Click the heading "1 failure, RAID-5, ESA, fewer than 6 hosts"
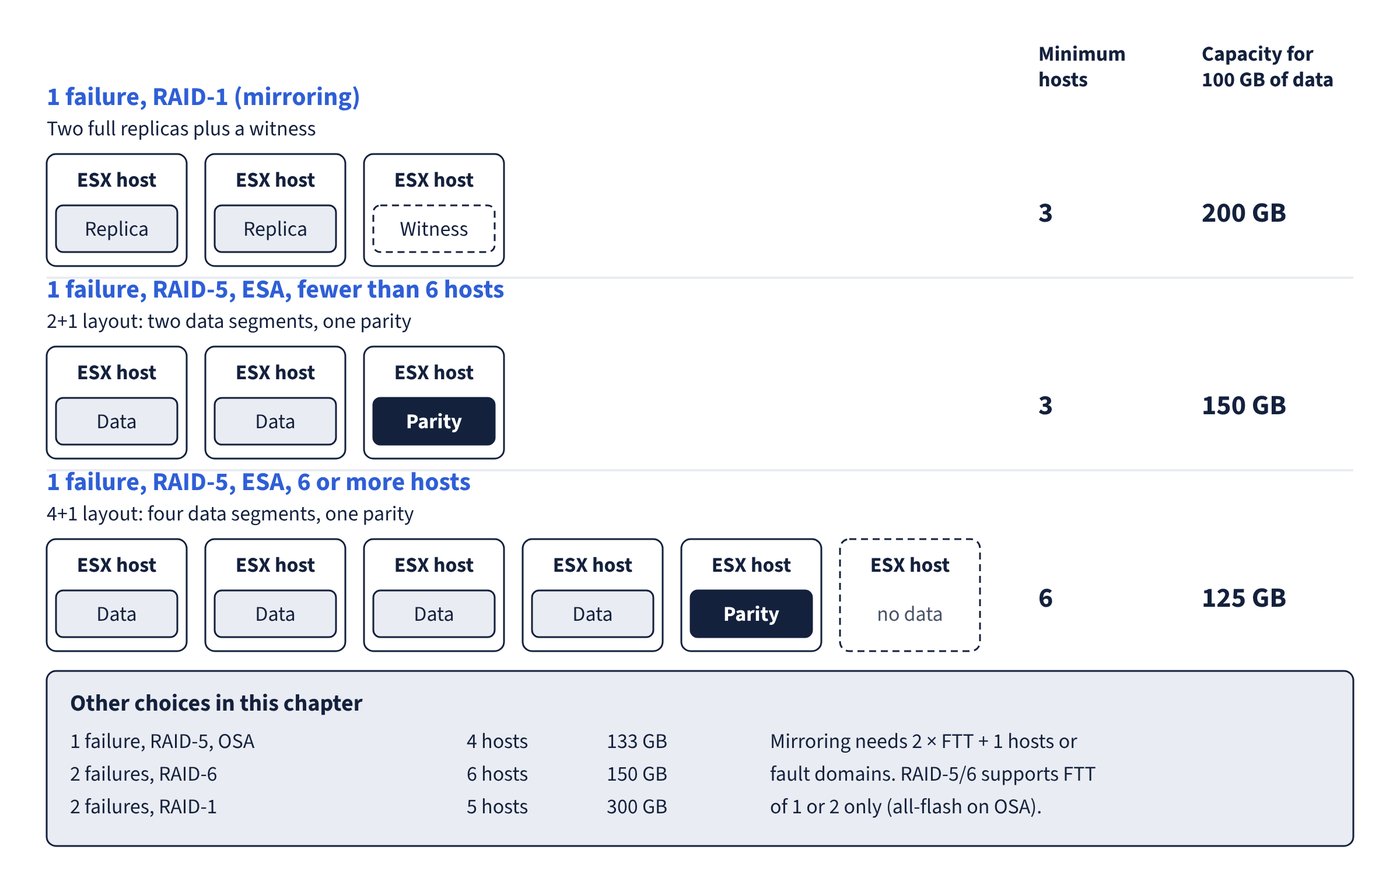 click(275, 290)
